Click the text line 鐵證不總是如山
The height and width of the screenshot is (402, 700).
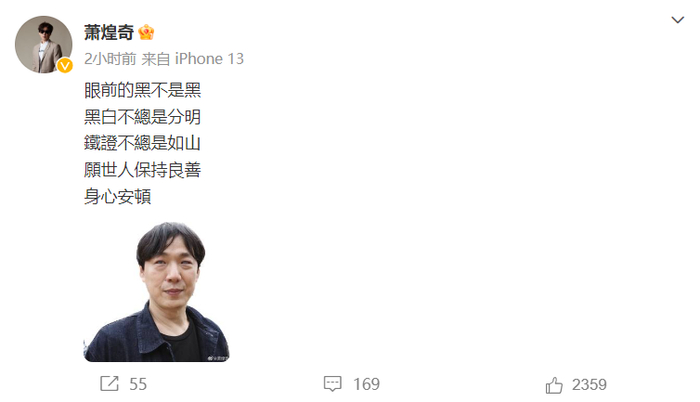(142, 143)
